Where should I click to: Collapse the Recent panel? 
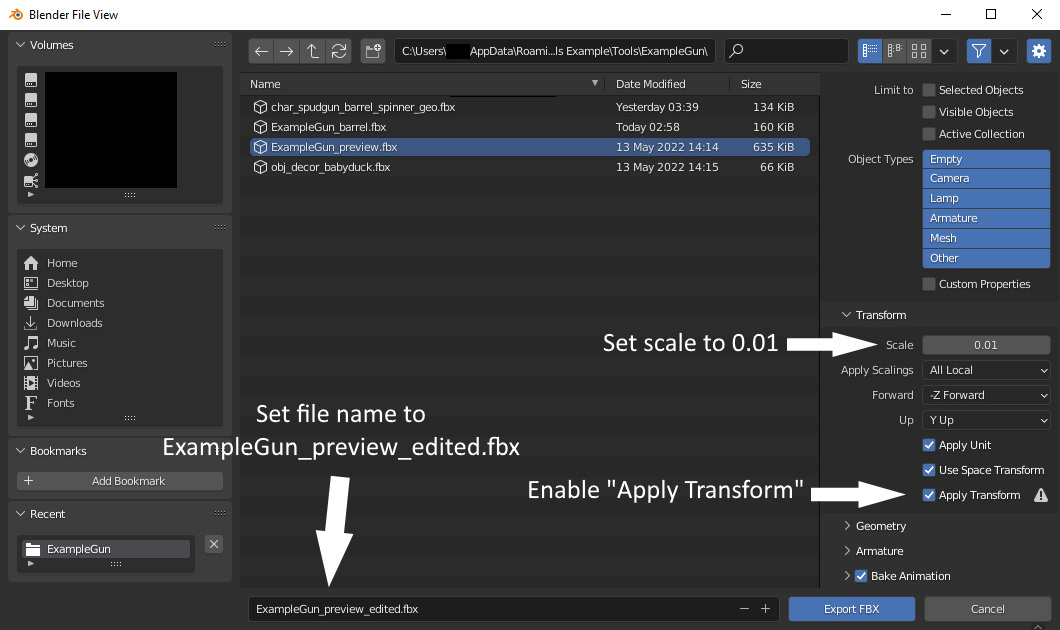click(x=20, y=514)
